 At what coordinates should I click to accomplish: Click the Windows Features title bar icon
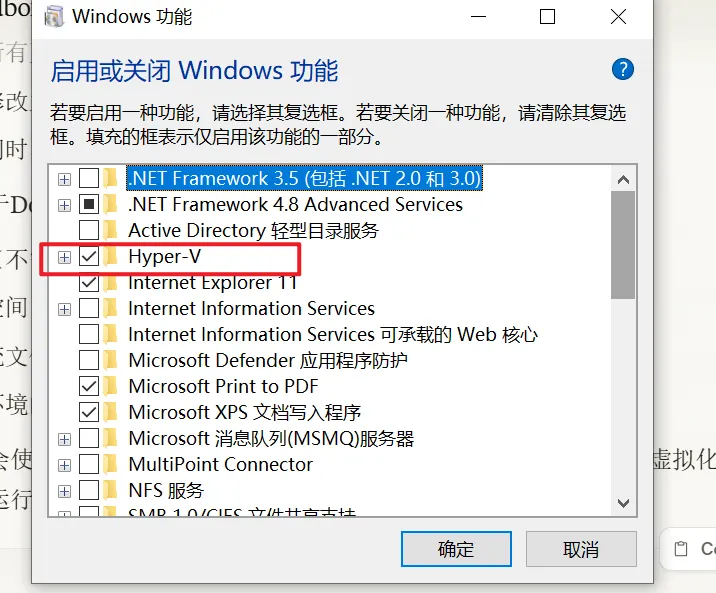pyautogui.click(x=55, y=17)
